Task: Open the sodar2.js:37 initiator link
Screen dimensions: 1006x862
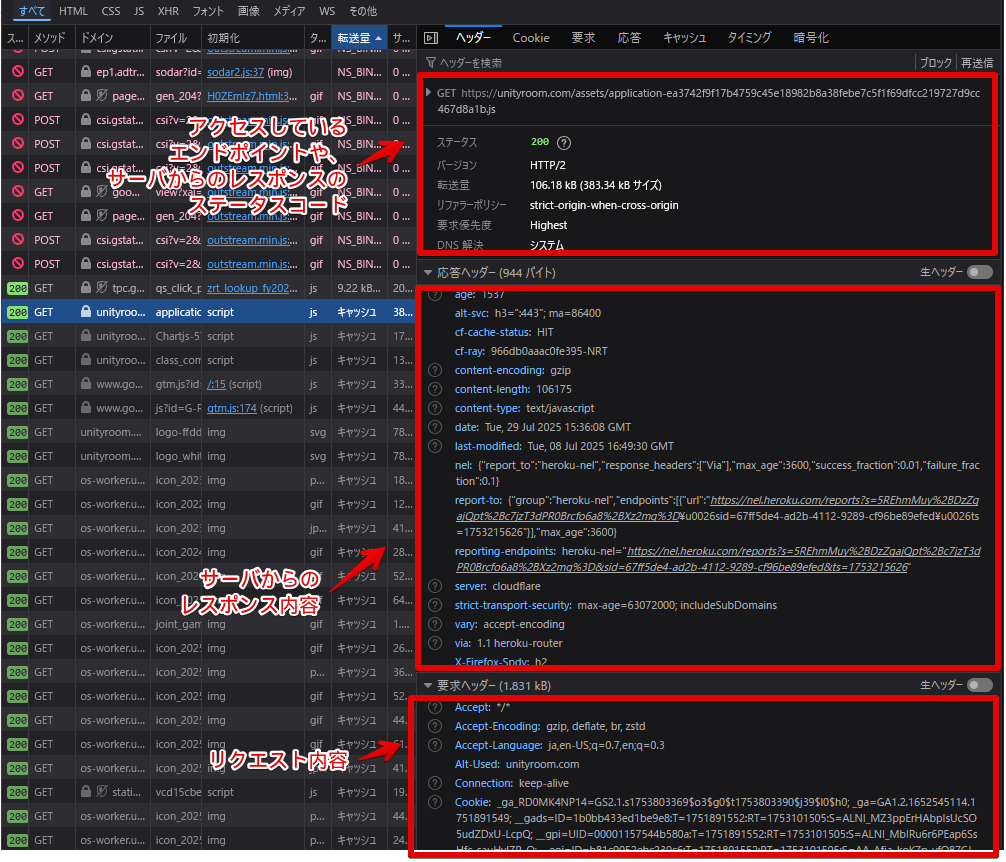Action: [235, 72]
